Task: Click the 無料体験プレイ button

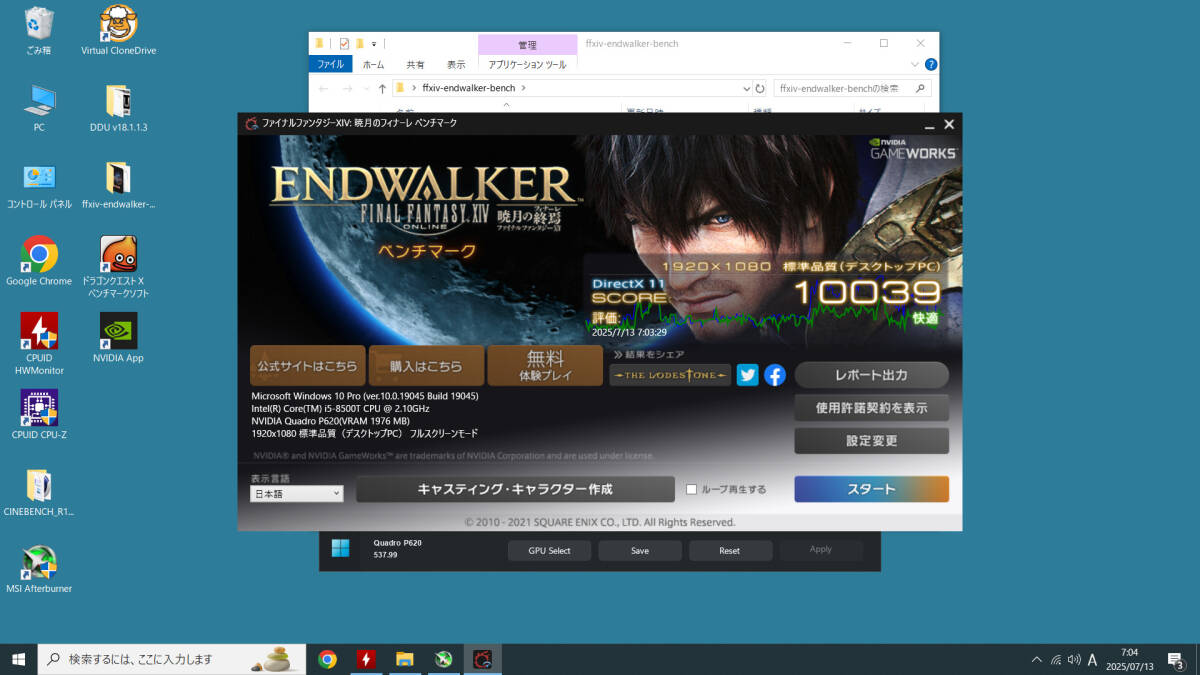Action: [545, 366]
